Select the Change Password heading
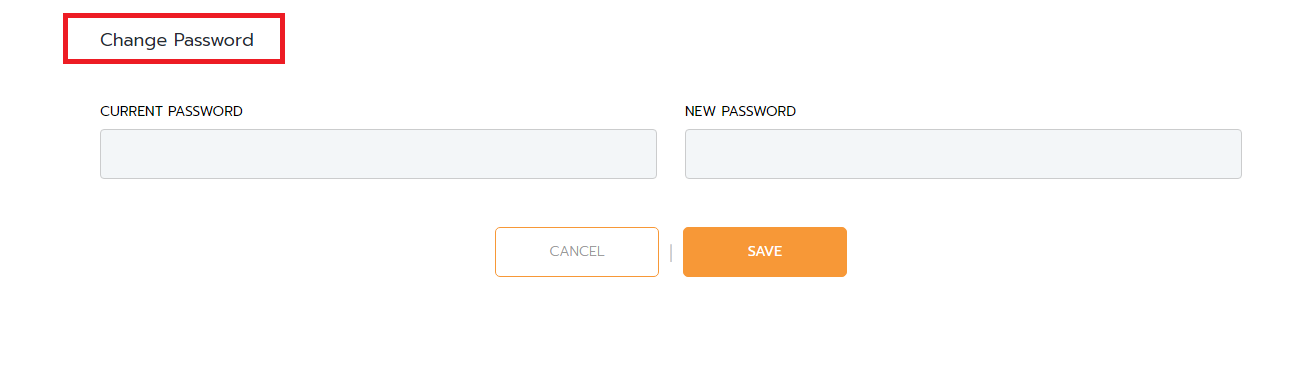 pyautogui.click(x=177, y=40)
